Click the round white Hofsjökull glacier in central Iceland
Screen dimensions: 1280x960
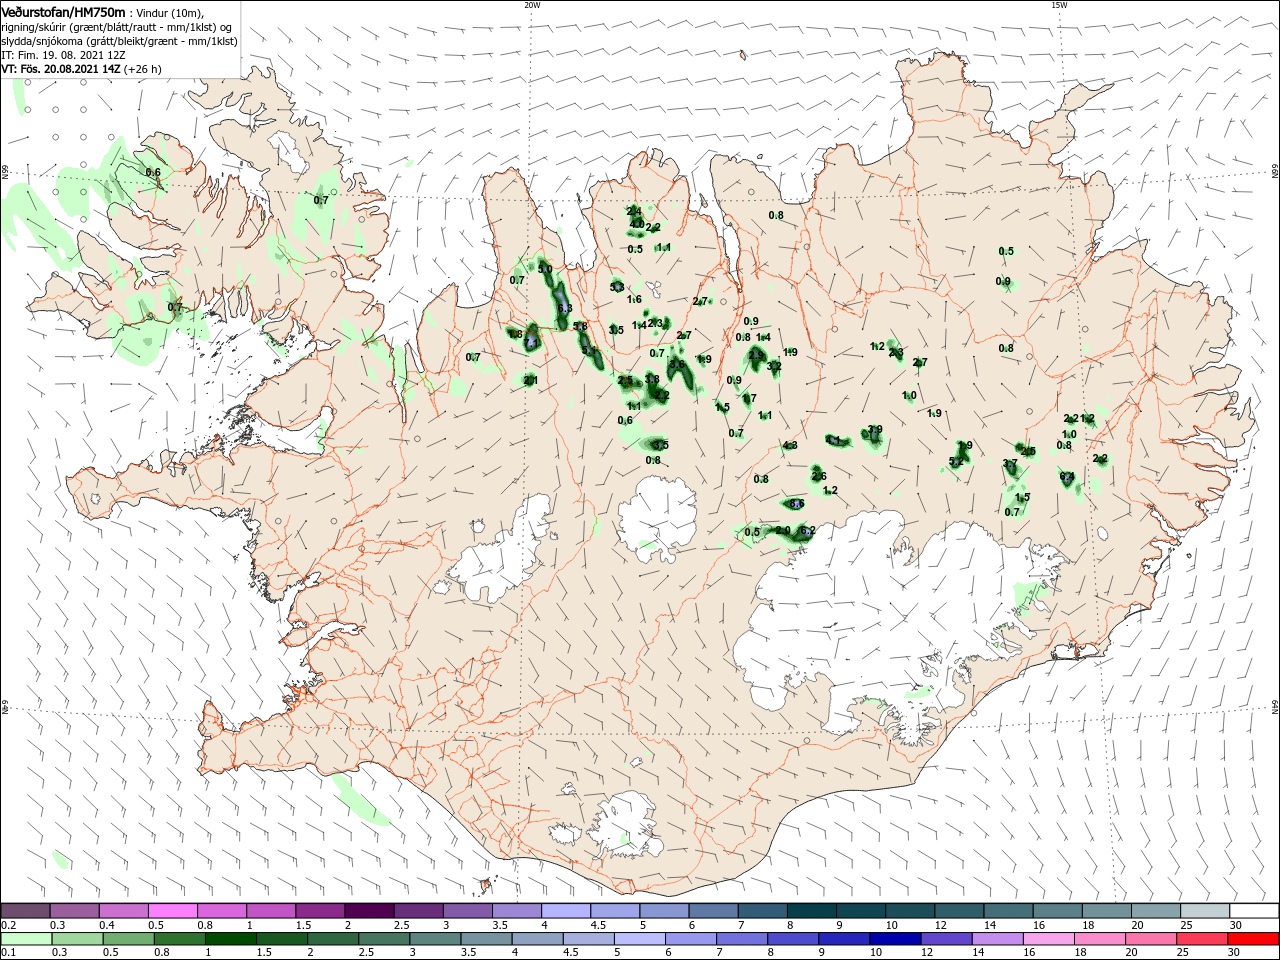(658, 518)
